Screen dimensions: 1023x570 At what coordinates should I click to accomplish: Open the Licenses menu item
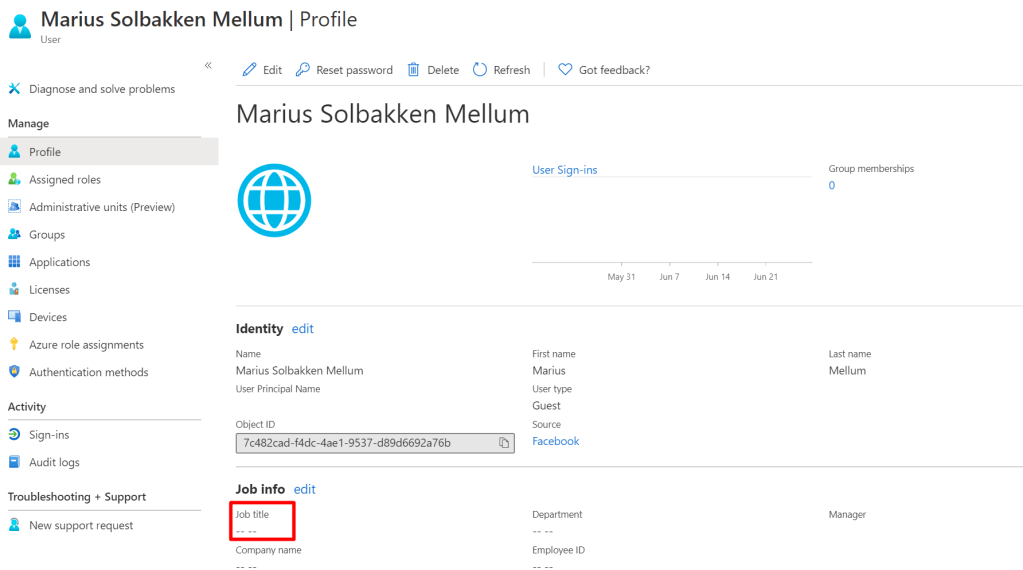(x=49, y=290)
